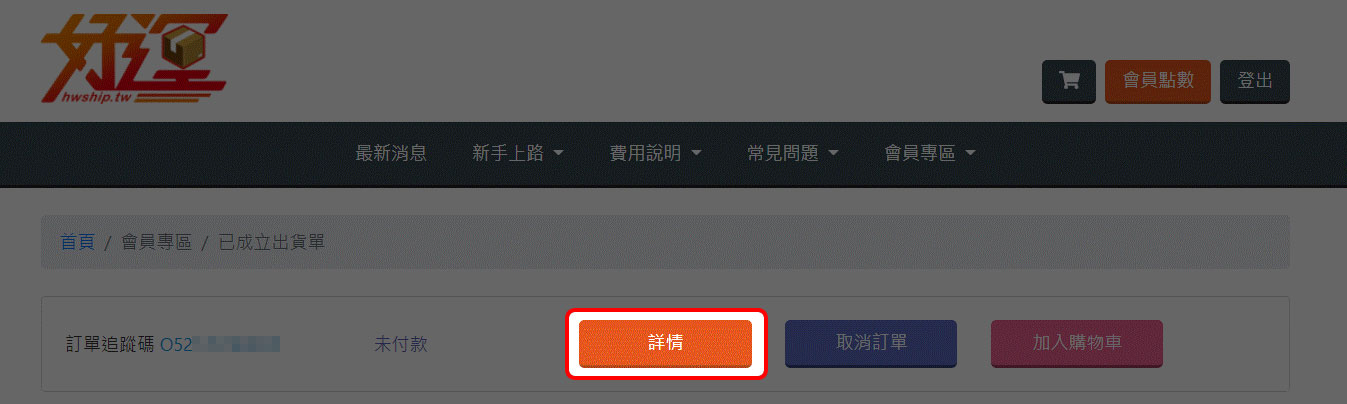Add order using 加入購物車 button
This screenshot has width=1347, height=404.
[x=1077, y=343]
